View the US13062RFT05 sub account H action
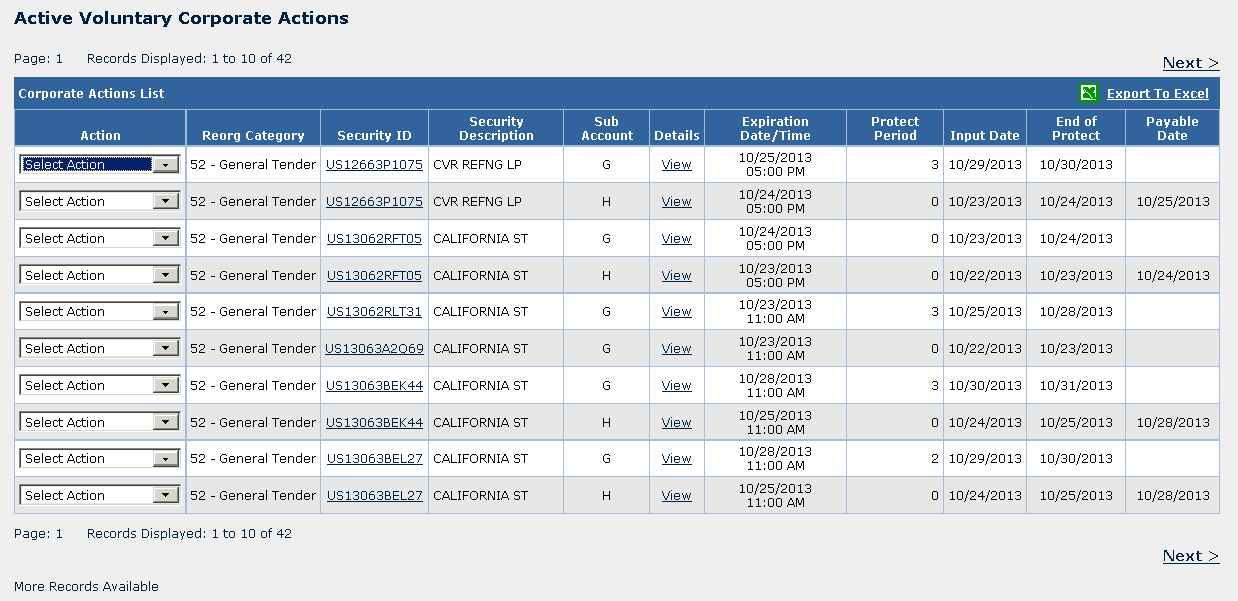This screenshot has height=601, width=1238. 676,274
